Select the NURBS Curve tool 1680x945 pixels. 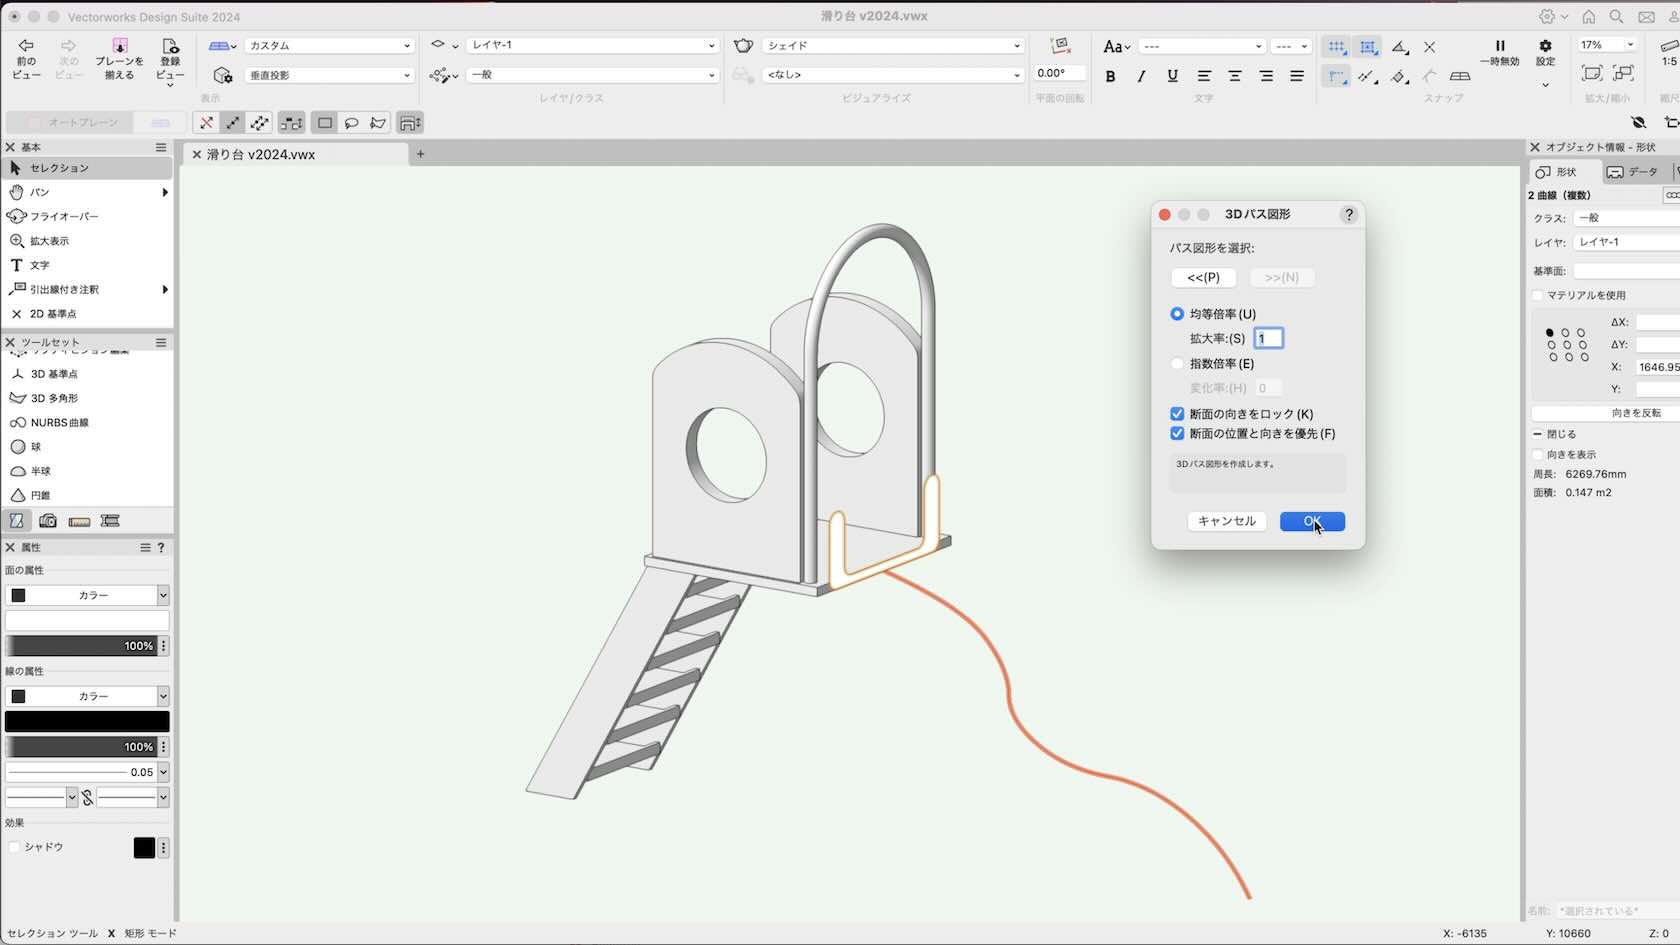[87, 422]
